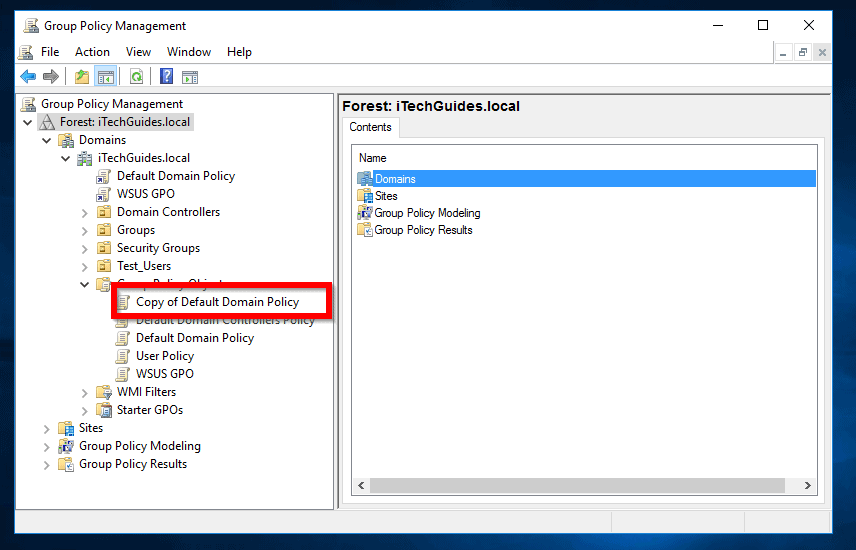Select Copy of Default Domain Policy GPO

[x=217, y=302]
